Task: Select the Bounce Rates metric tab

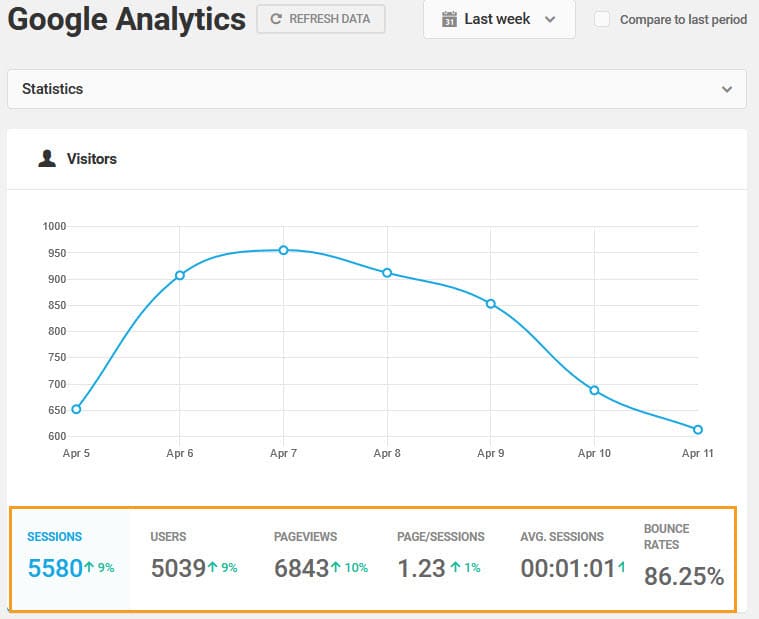Action: coord(683,557)
